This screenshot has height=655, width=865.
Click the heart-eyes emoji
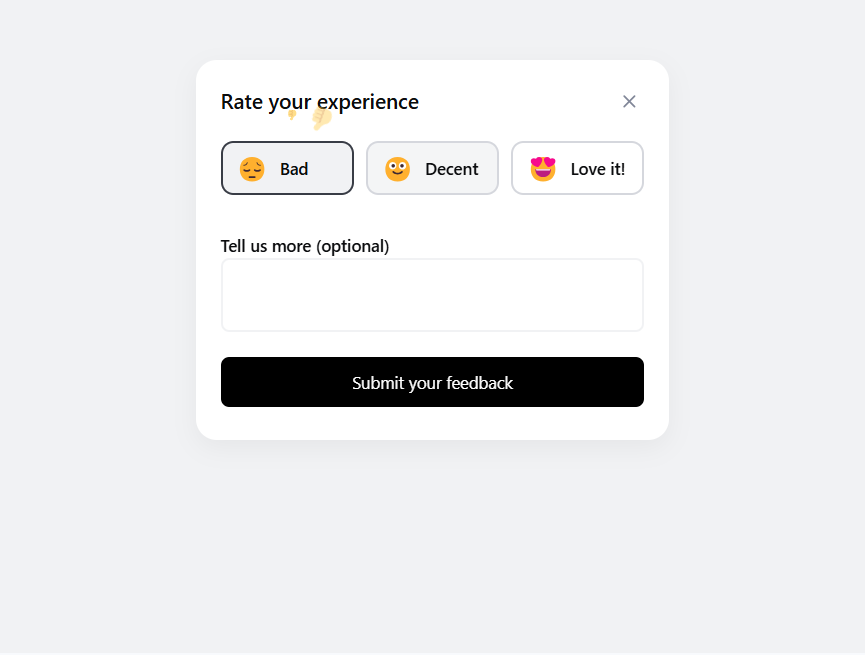543,169
